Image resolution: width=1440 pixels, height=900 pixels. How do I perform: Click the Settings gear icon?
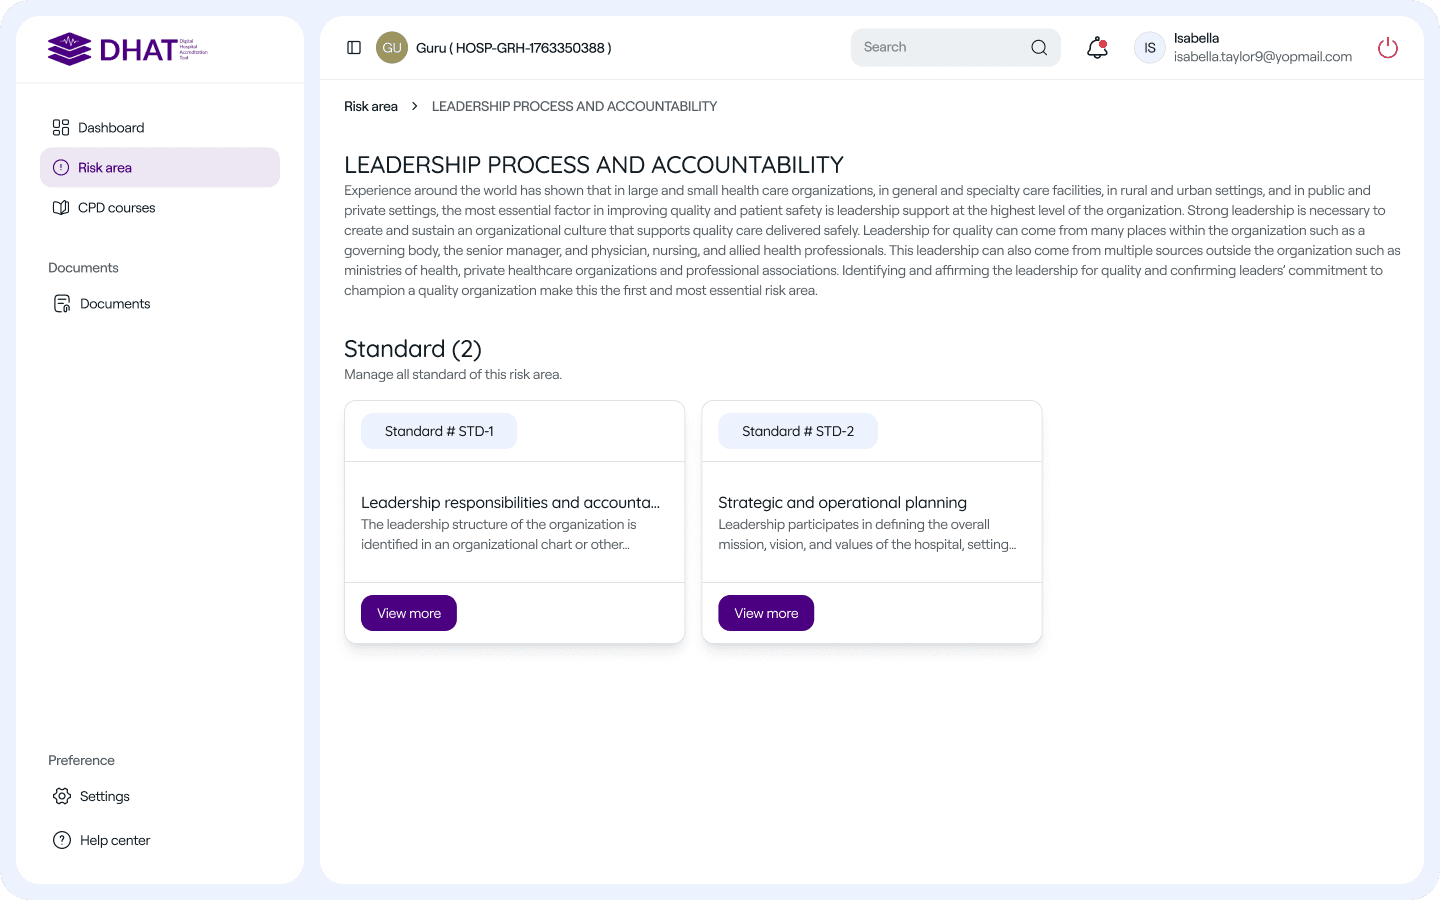point(62,796)
